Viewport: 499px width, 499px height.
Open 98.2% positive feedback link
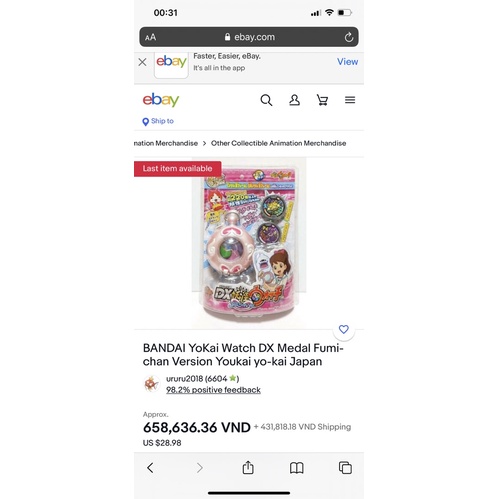[x=213, y=390]
